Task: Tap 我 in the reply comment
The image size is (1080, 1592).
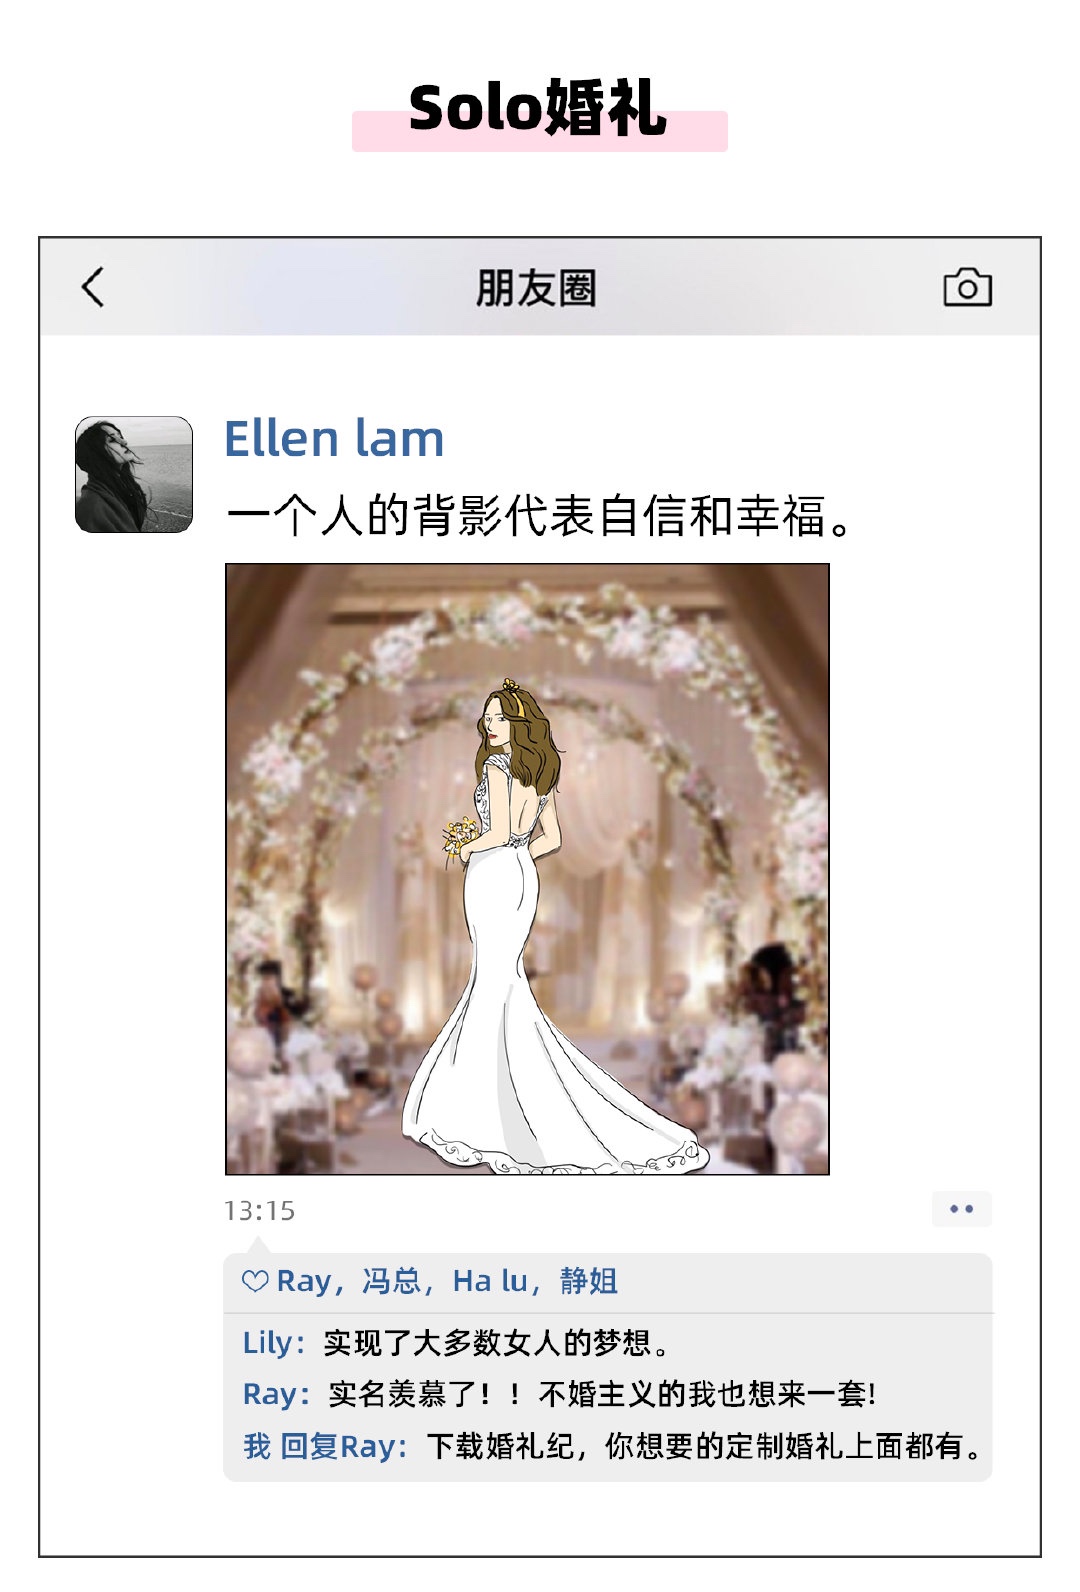Action: click(x=257, y=1446)
